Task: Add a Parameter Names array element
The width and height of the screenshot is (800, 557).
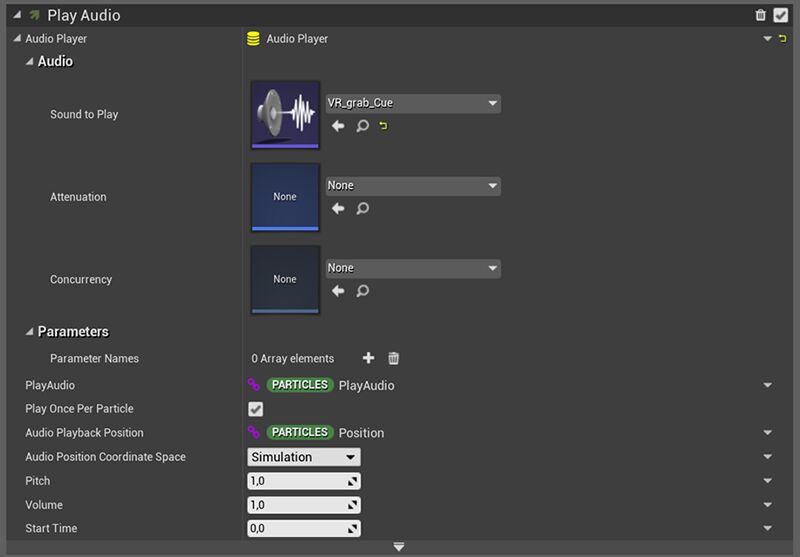Action: coord(368,358)
